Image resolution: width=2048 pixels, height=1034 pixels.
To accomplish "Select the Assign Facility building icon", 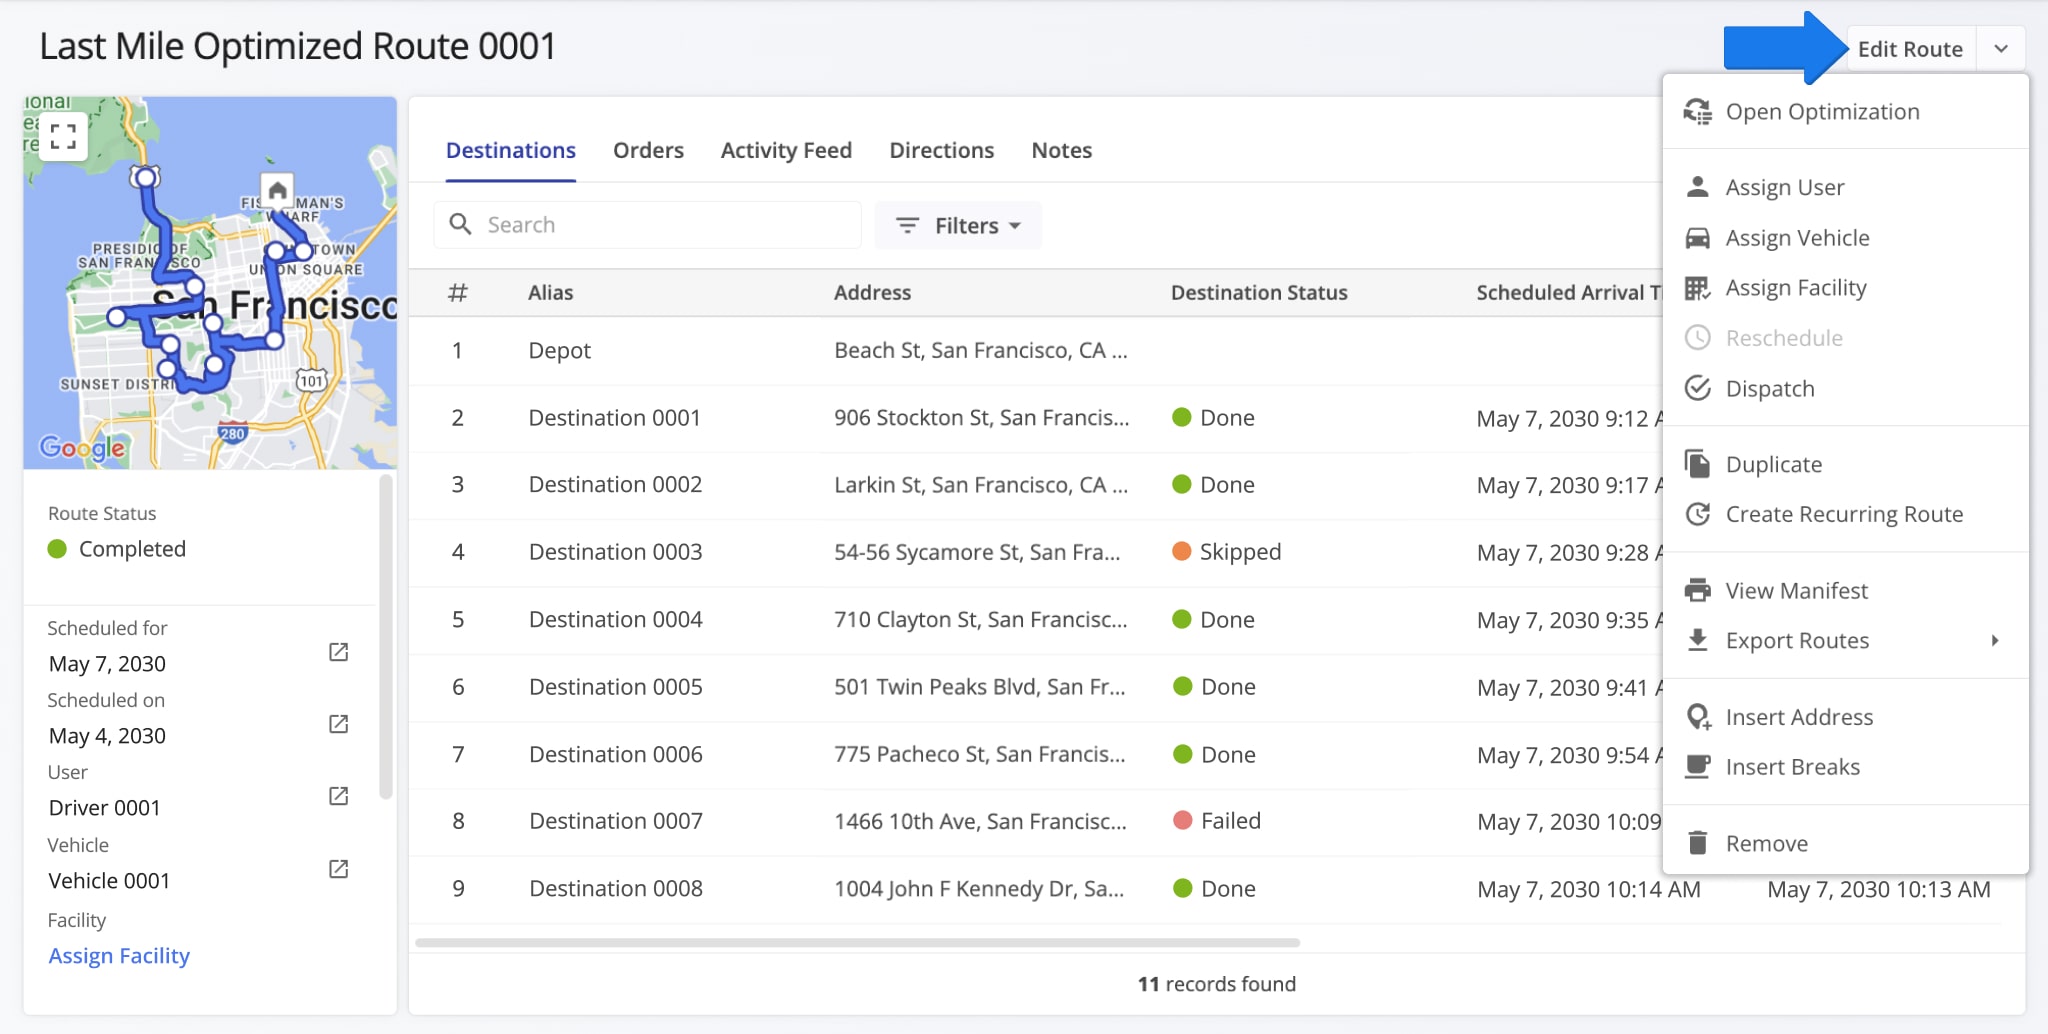I will click(1697, 288).
